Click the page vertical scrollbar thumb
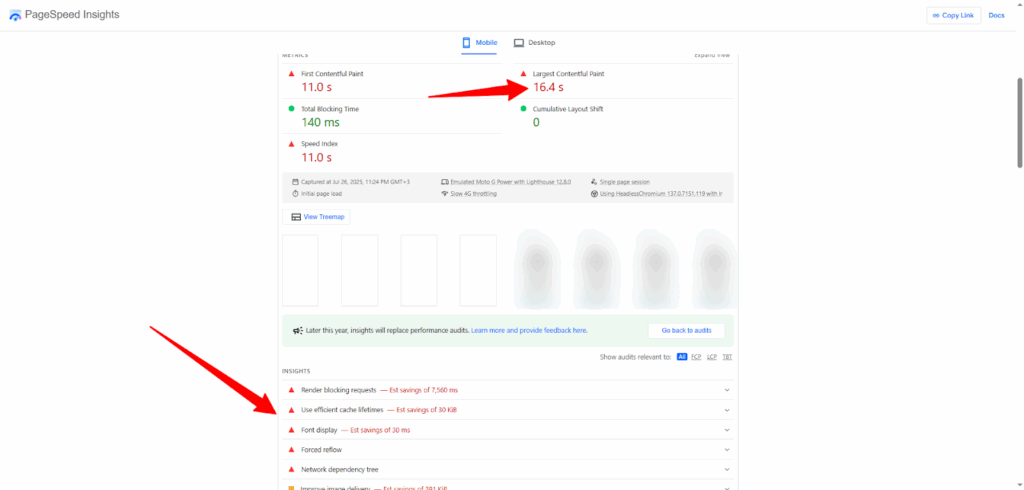The height and width of the screenshot is (490, 1024). coord(1020,123)
